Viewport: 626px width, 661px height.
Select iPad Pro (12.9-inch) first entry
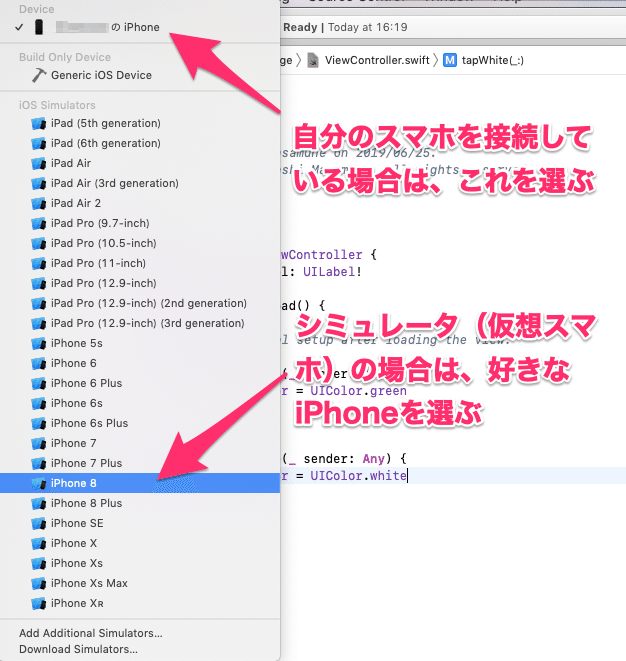pos(140,283)
